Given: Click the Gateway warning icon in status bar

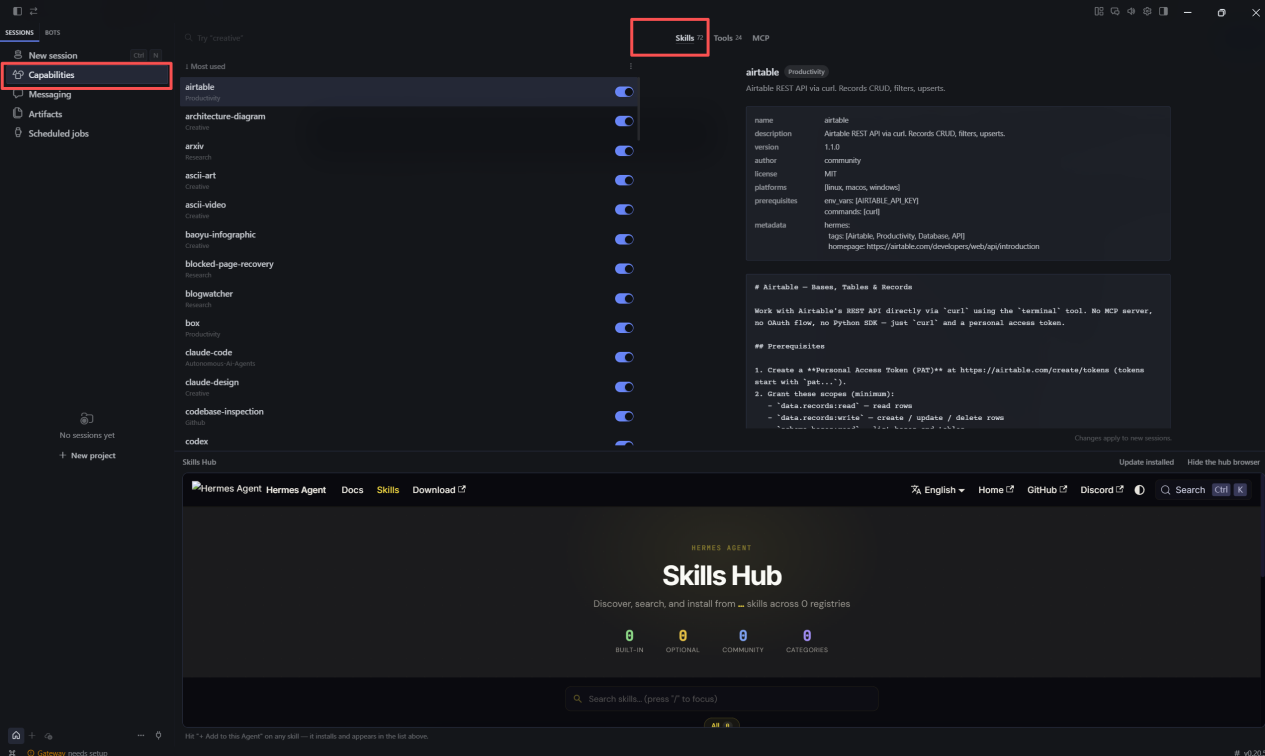Looking at the screenshot, I should click(30, 752).
